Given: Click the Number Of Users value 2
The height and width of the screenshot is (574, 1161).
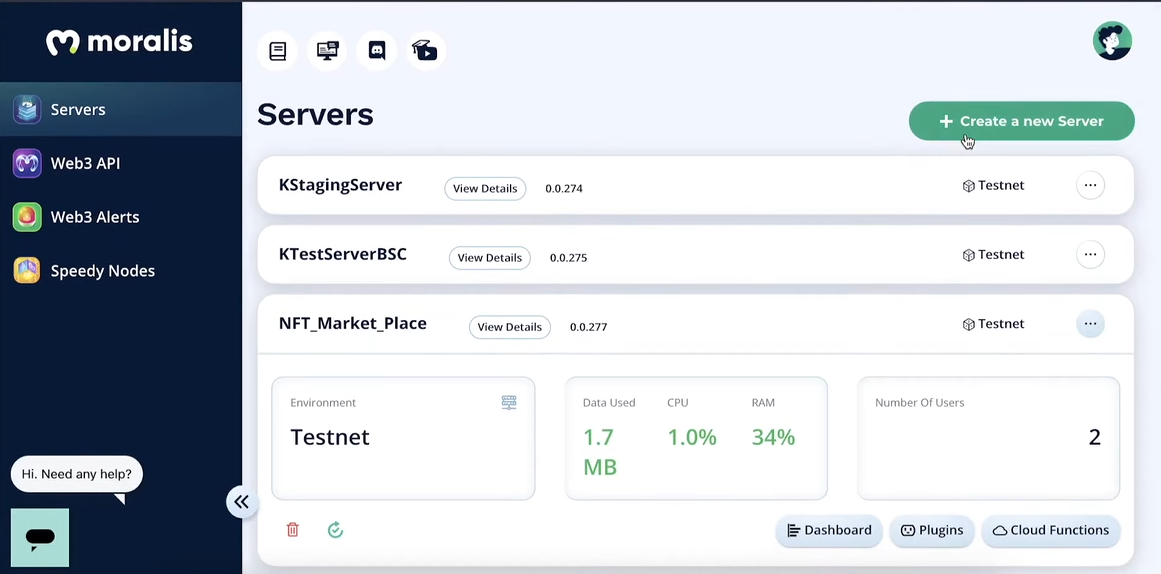Looking at the screenshot, I should 1094,437.
